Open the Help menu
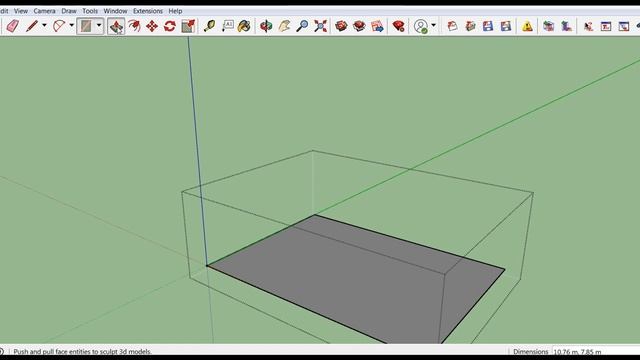The height and width of the screenshot is (360, 640). [x=175, y=11]
